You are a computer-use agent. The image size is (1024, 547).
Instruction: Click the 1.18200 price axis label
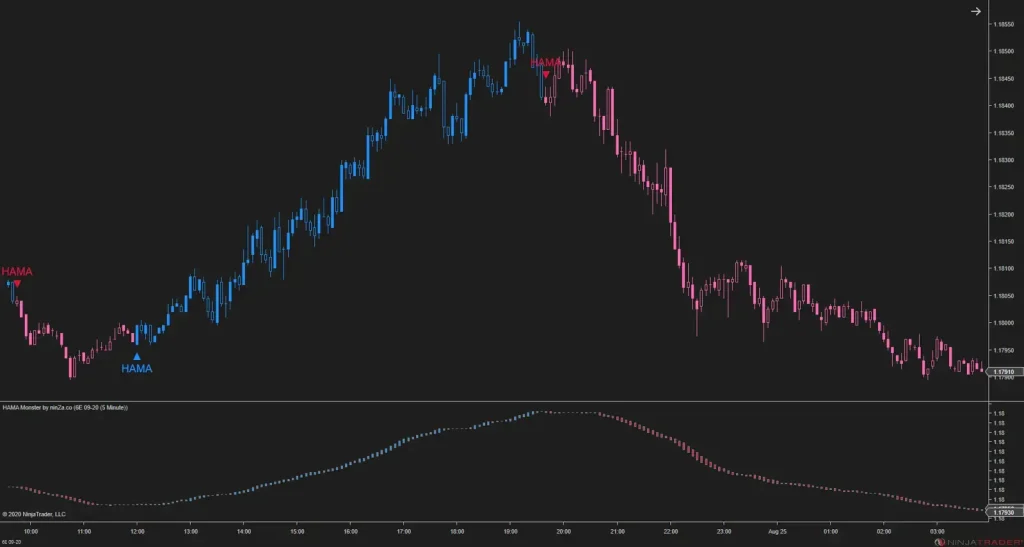point(1003,214)
